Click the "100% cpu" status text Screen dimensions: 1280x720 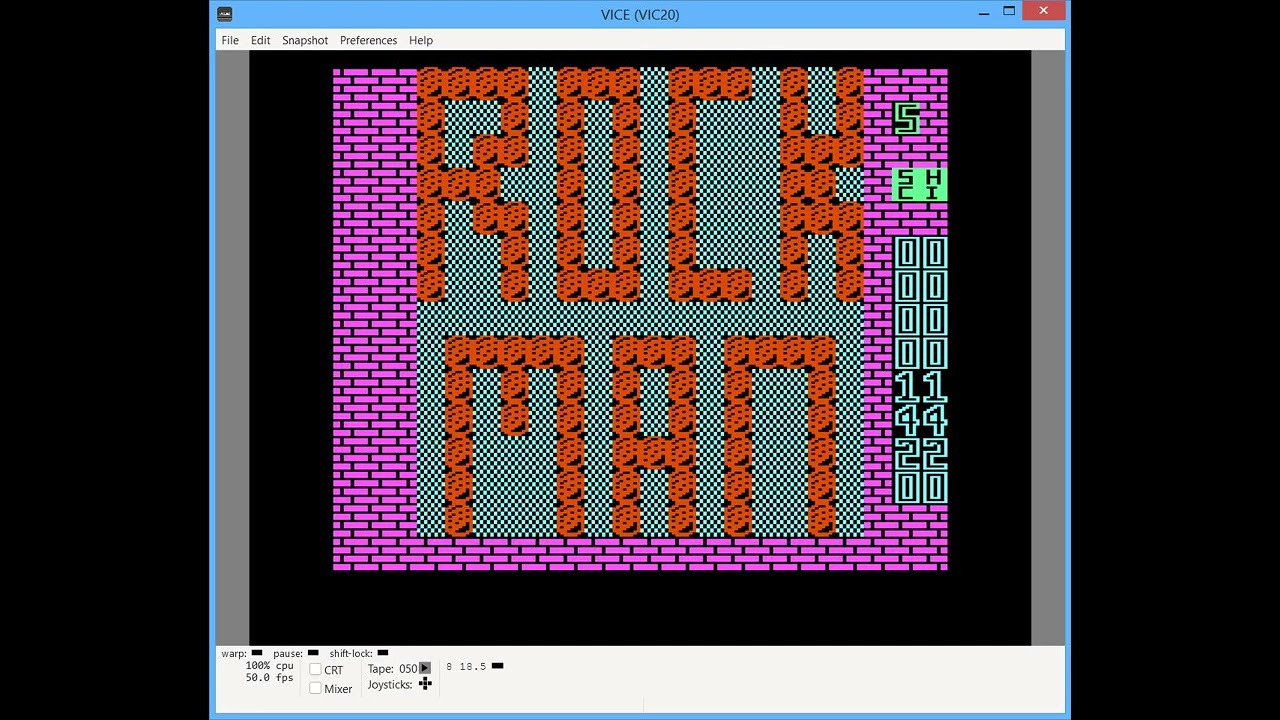click(x=270, y=666)
